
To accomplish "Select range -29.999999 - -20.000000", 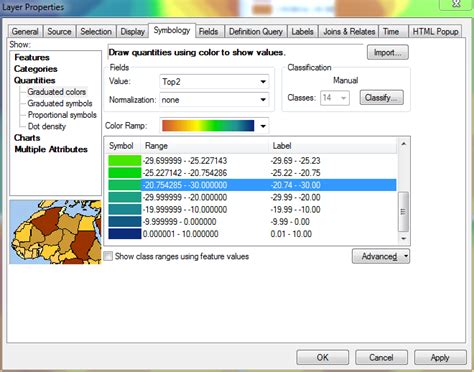I will coord(185,197).
